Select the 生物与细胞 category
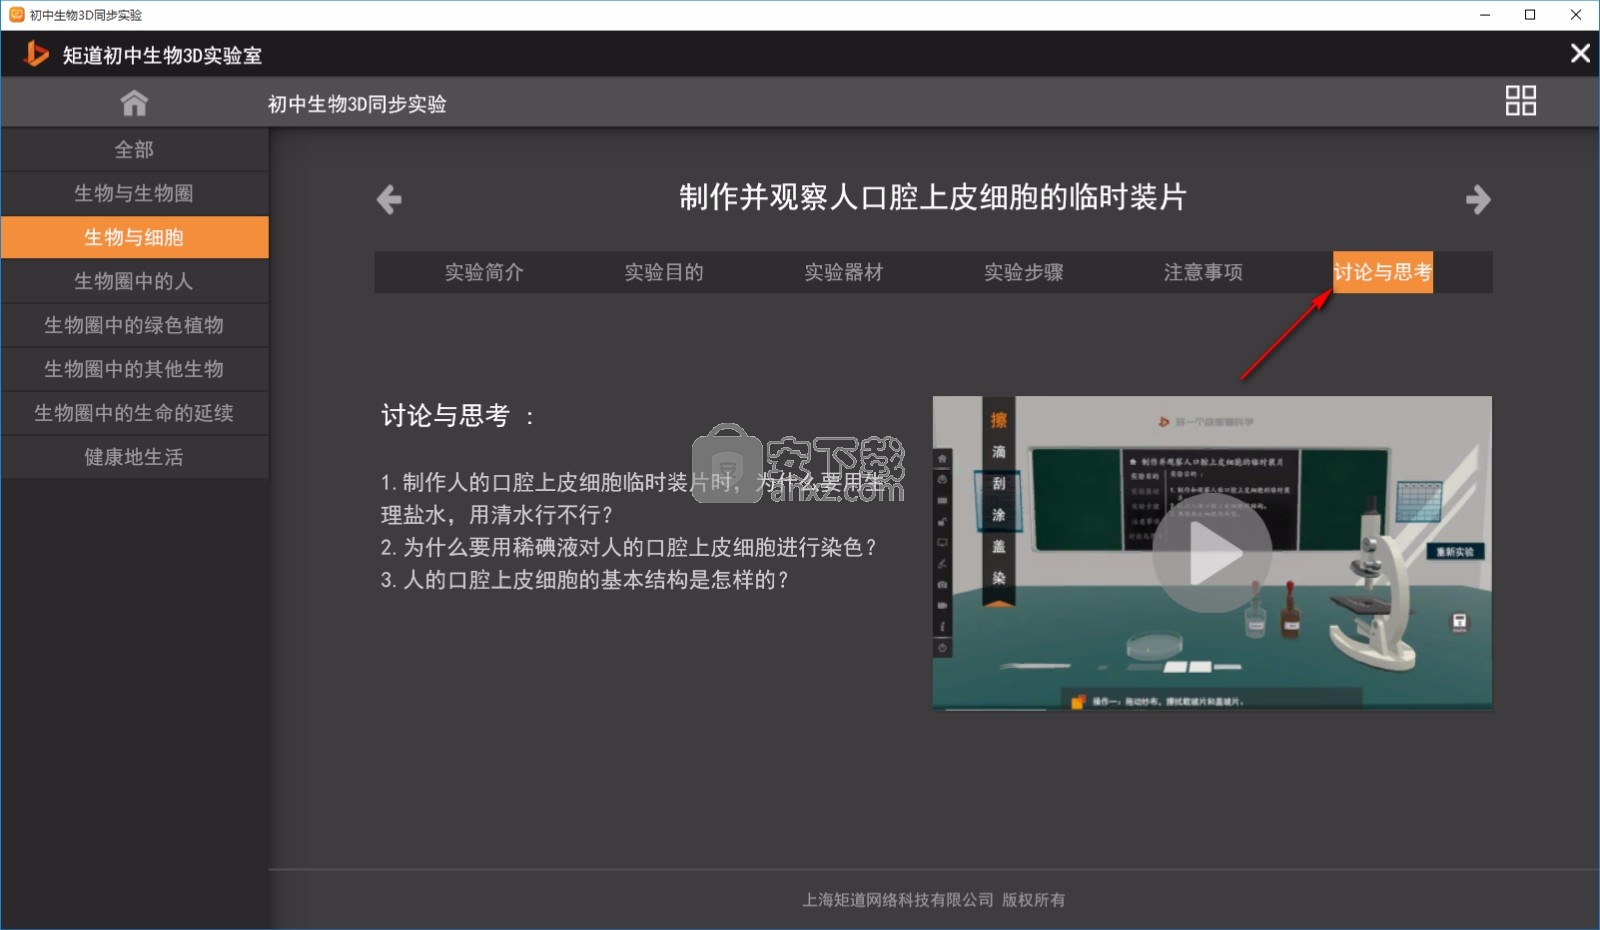Image resolution: width=1600 pixels, height=930 pixels. [134, 238]
